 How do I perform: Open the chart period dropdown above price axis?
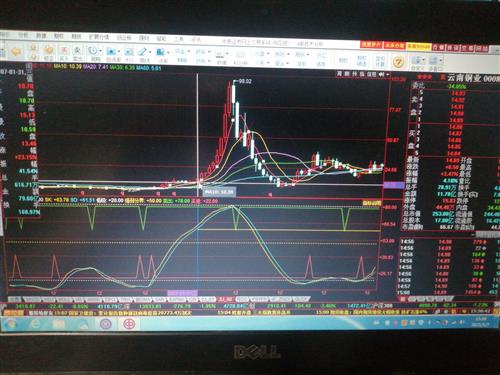click(x=388, y=74)
